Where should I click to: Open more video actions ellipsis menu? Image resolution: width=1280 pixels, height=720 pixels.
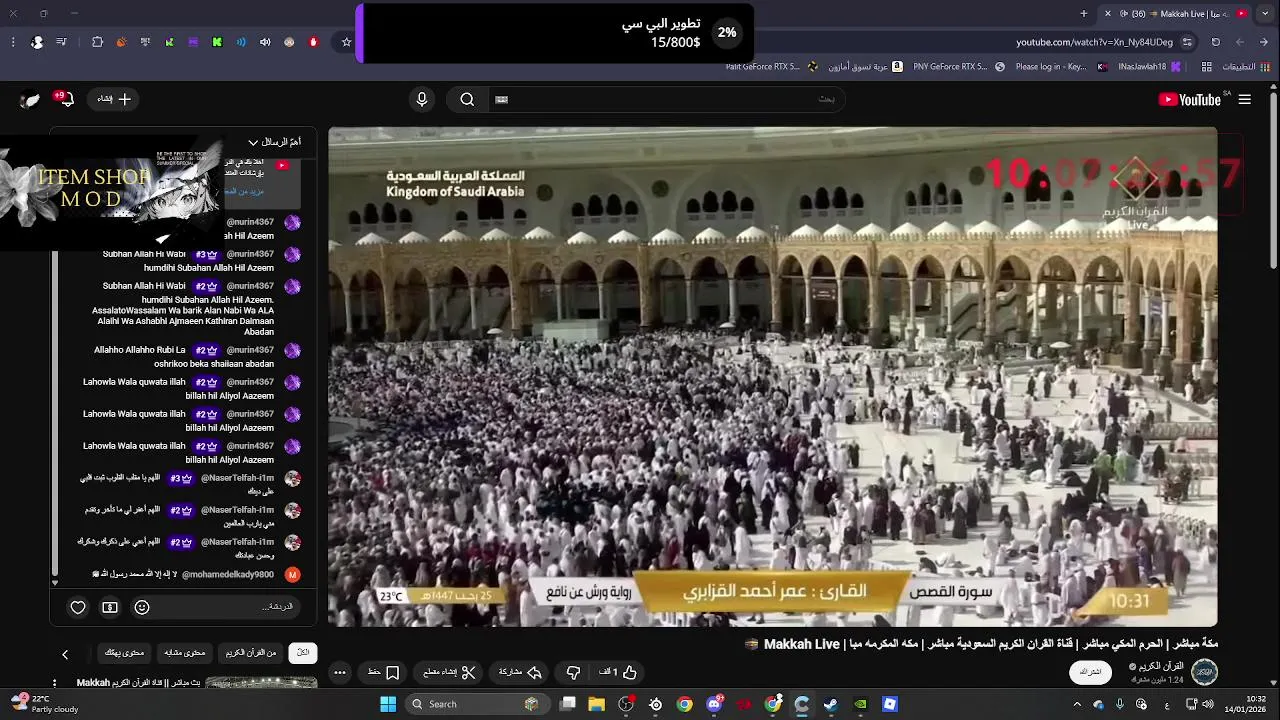[340, 672]
